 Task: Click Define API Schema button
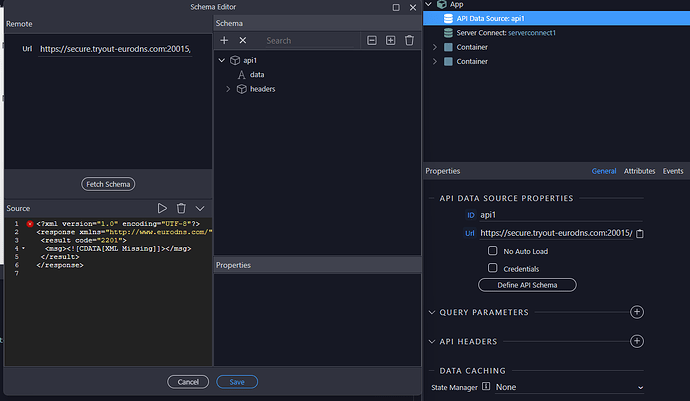click(527, 285)
